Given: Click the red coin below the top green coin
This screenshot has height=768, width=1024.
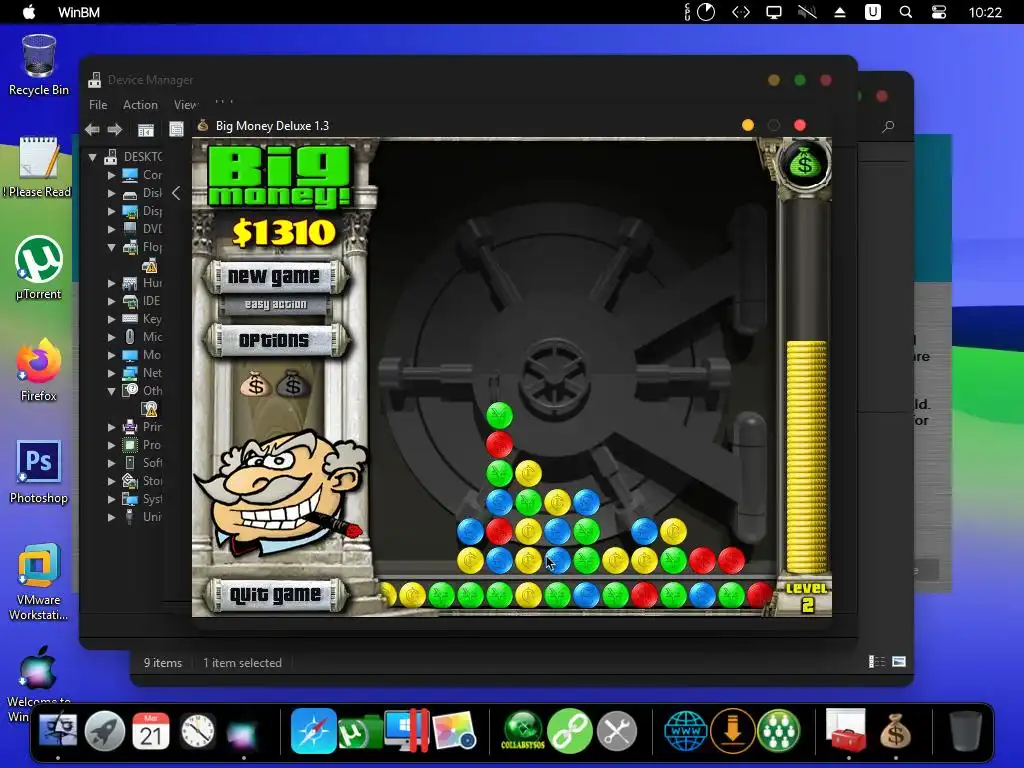Looking at the screenshot, I should (x=500, y=444).
